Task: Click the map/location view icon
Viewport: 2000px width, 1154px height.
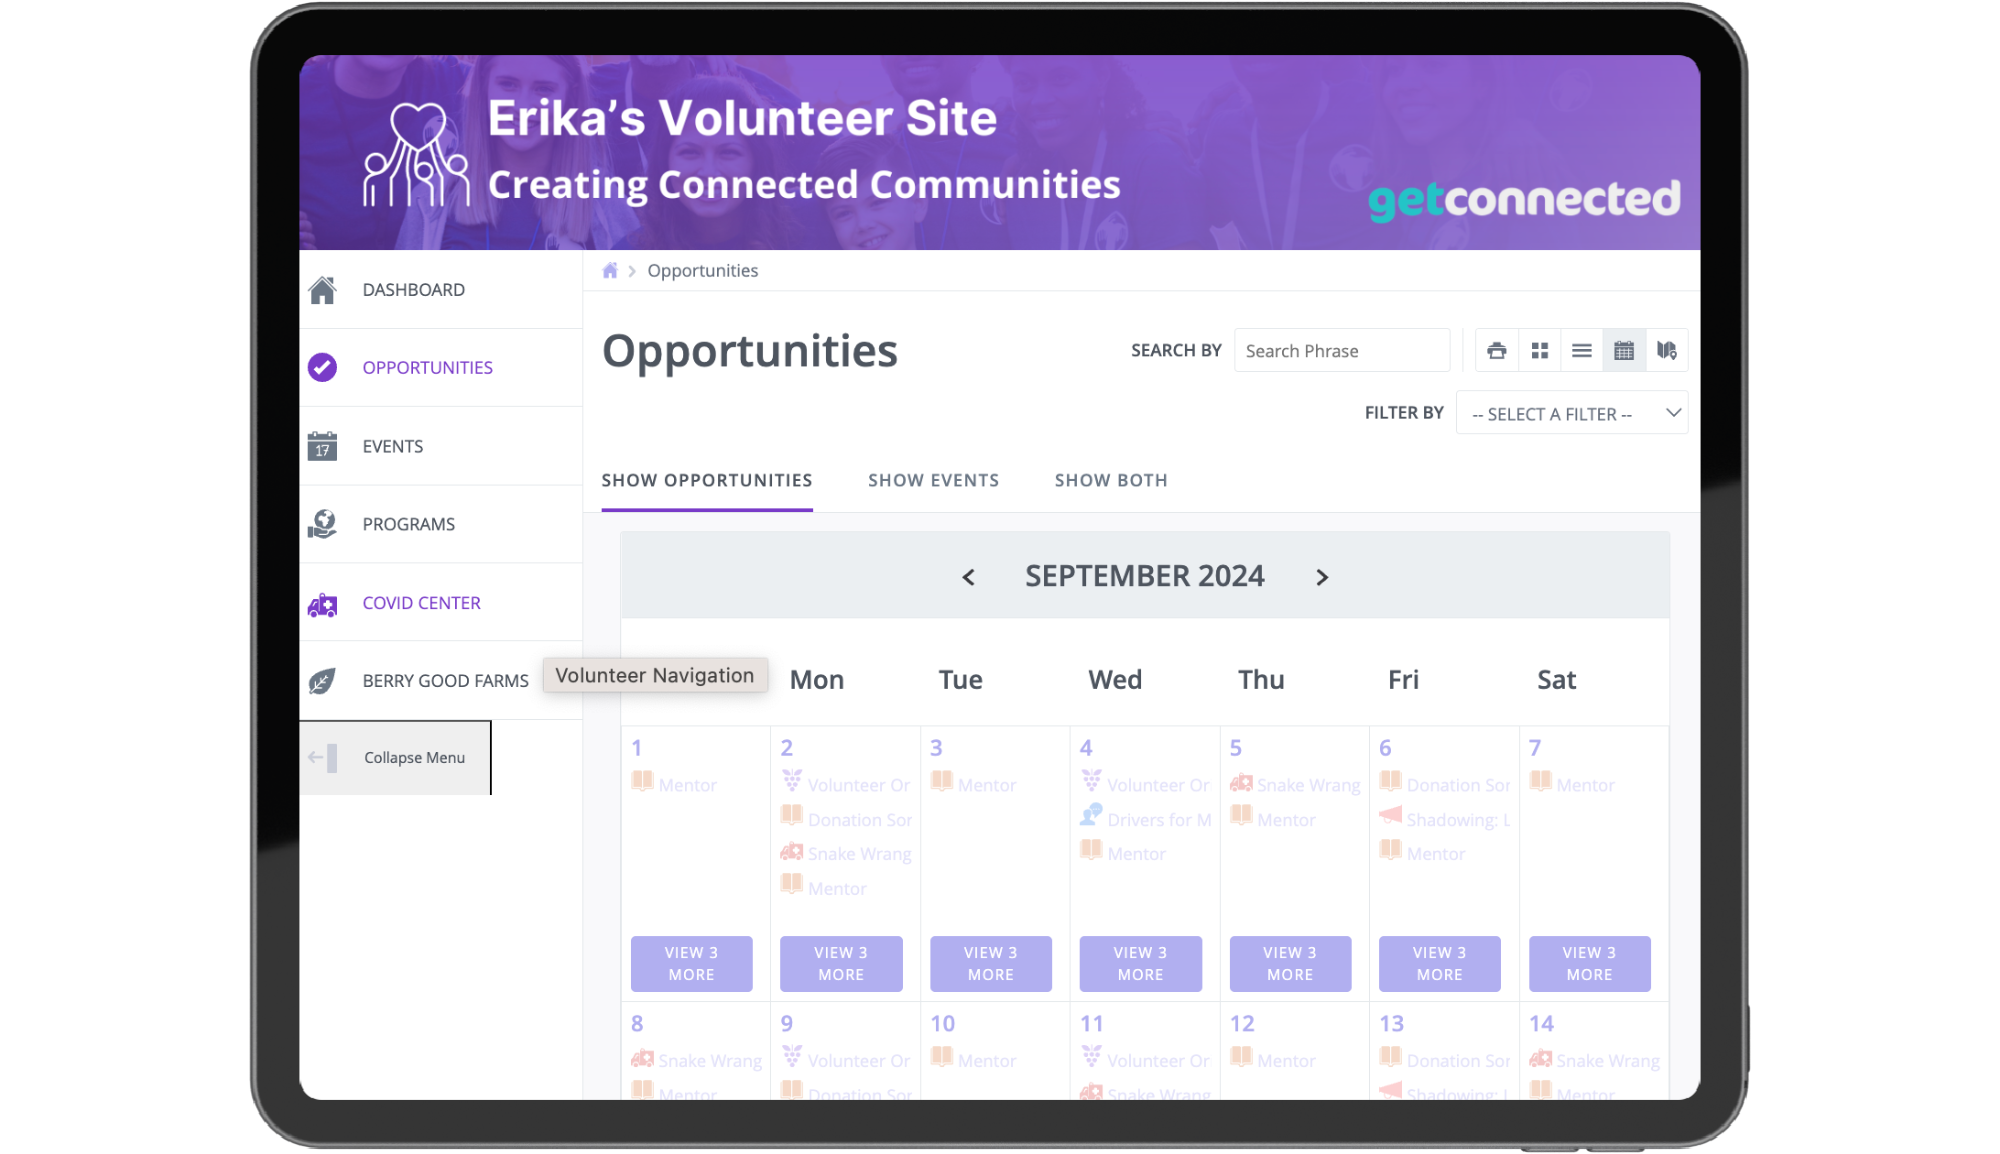Action: (1666, 350)
